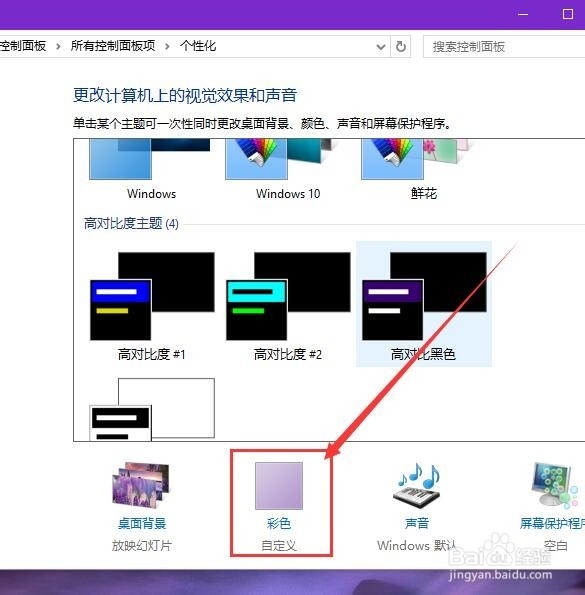
Task: Click the 声音 link
Action: [x=417, y=524]
